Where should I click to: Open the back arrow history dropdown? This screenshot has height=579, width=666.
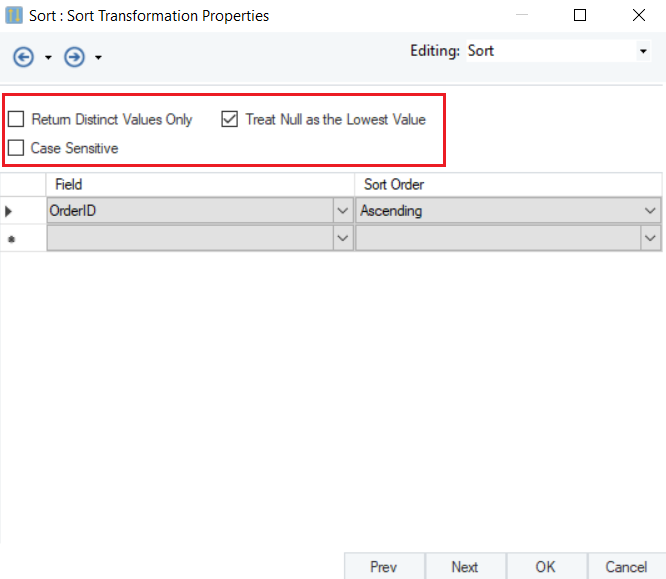47,58
